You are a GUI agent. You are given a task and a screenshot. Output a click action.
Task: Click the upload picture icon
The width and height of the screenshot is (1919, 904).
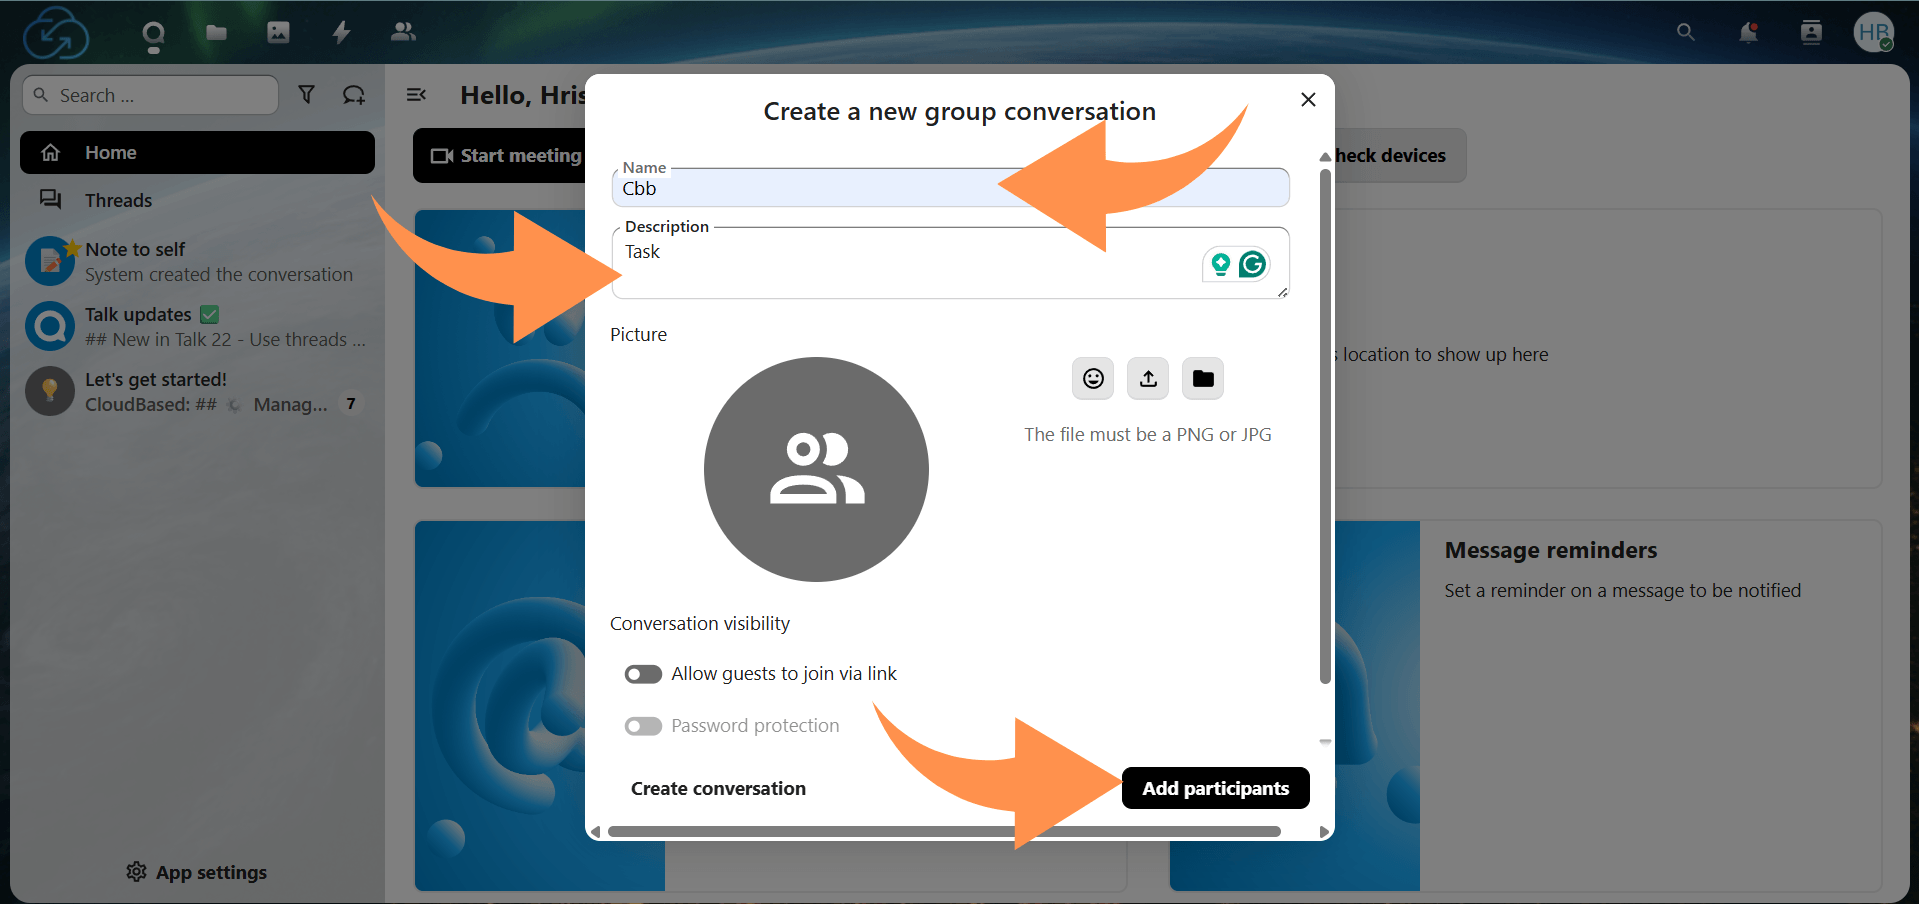pos(1148,379)
